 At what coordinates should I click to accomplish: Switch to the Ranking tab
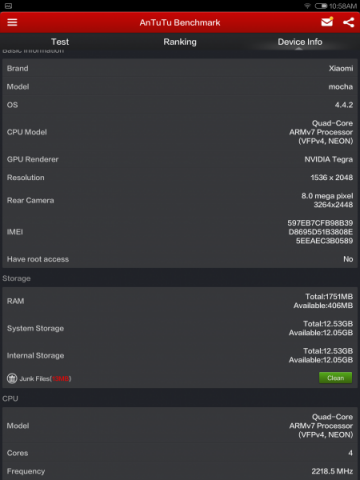coord(180,42)
